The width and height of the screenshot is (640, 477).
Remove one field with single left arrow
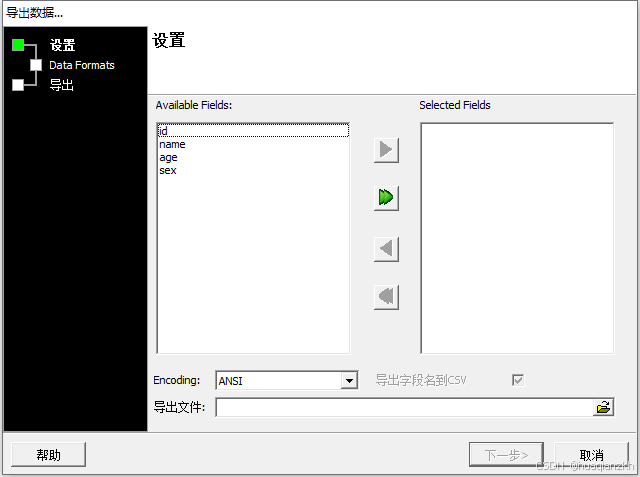386,248
